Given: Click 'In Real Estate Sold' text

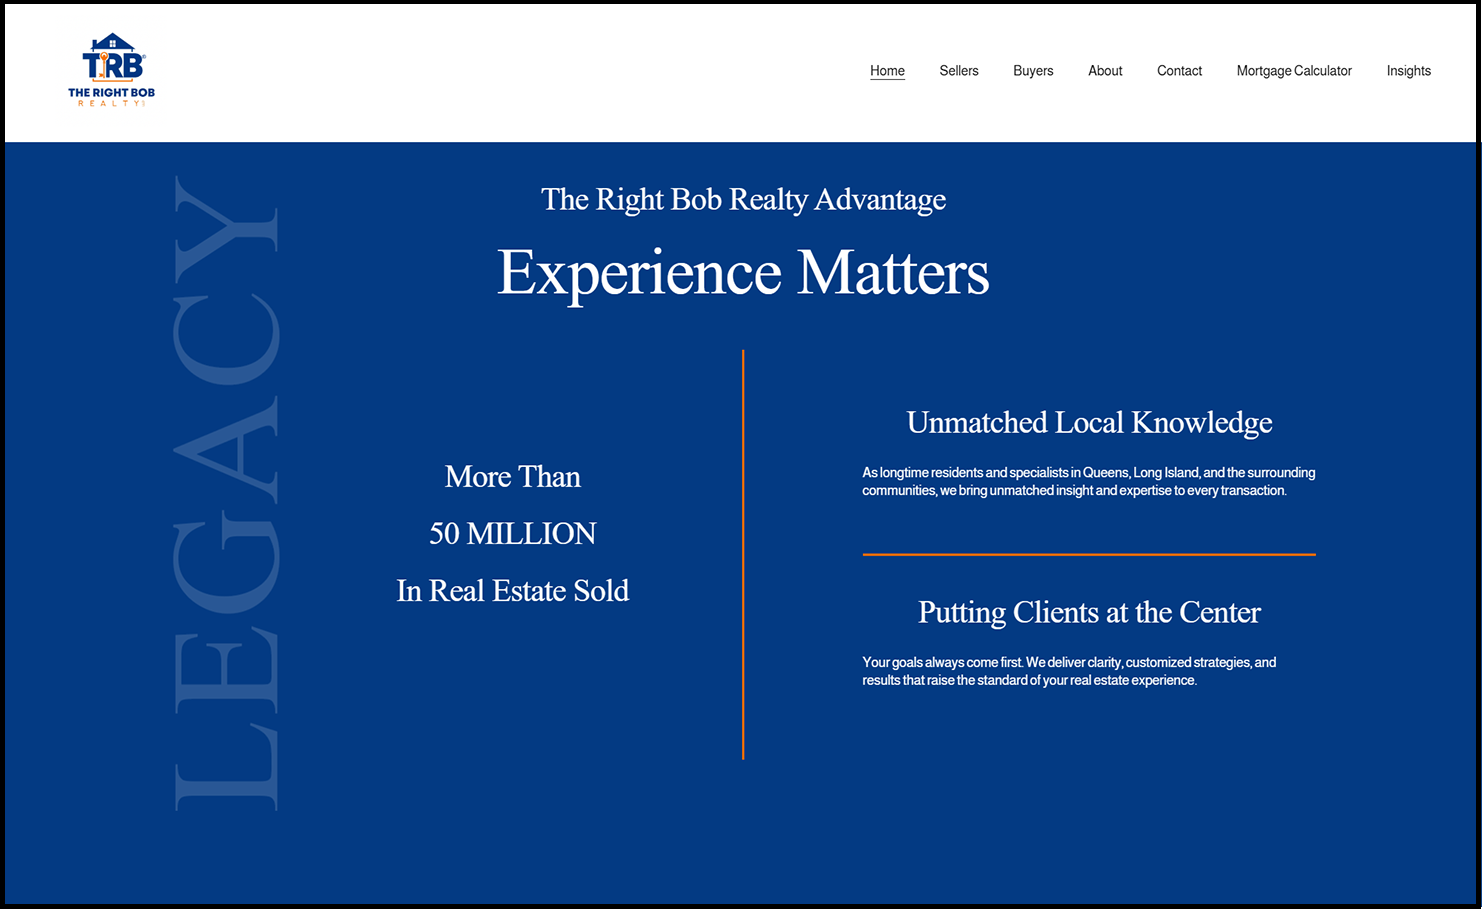Looking at the screenshot, I should (x=513, y=591).
